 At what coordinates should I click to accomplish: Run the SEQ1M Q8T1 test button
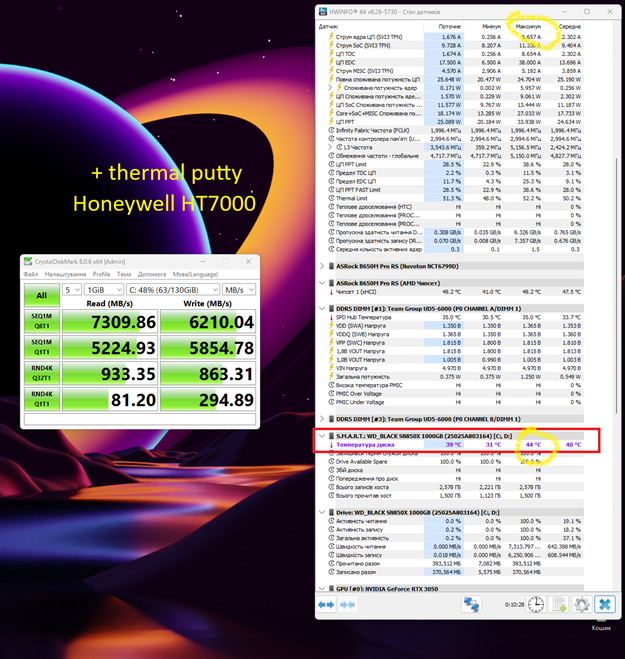[42, 321]
